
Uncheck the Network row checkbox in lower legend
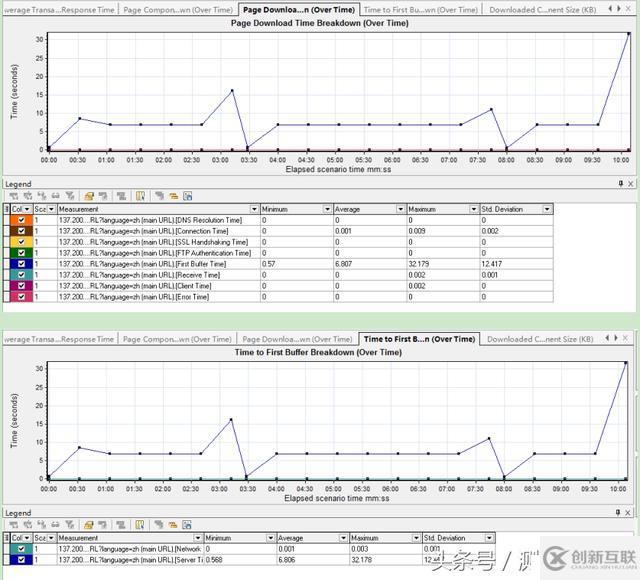coord(21,549)
